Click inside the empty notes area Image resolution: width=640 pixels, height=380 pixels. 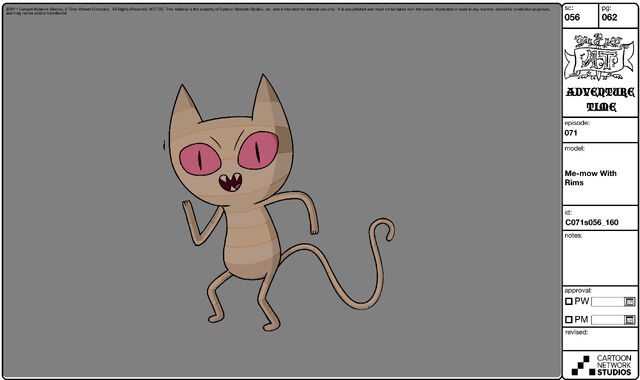tap(600, 261)
